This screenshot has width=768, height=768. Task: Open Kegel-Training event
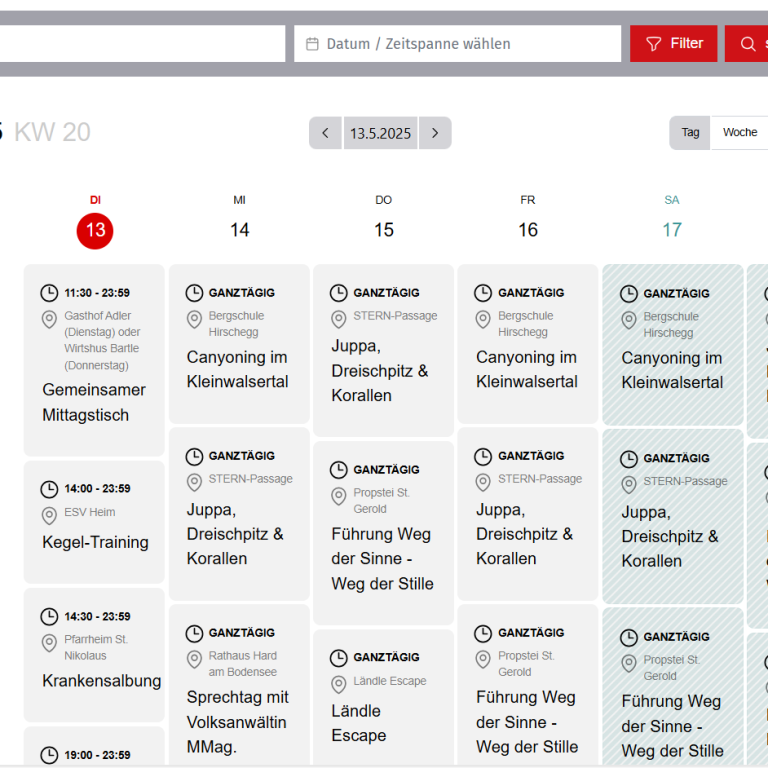[95, 542]
